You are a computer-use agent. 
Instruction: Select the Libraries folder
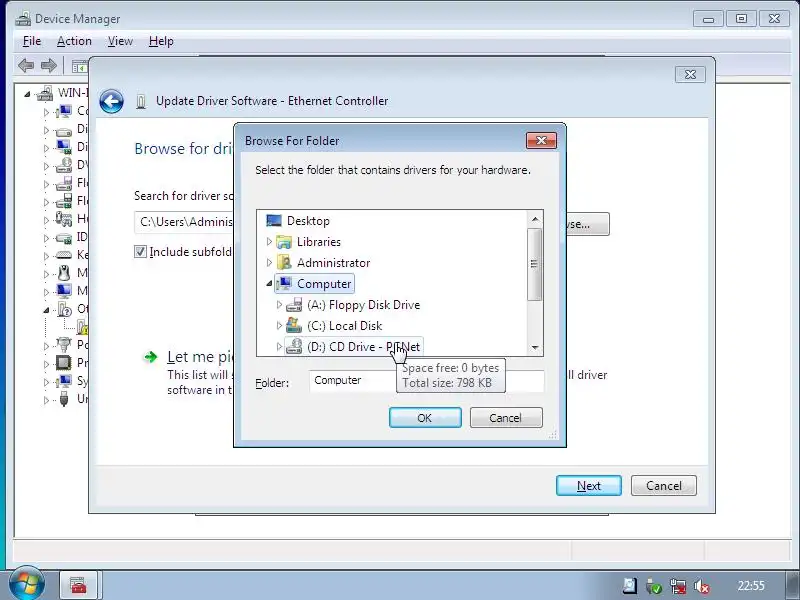[x=319, y=242]
